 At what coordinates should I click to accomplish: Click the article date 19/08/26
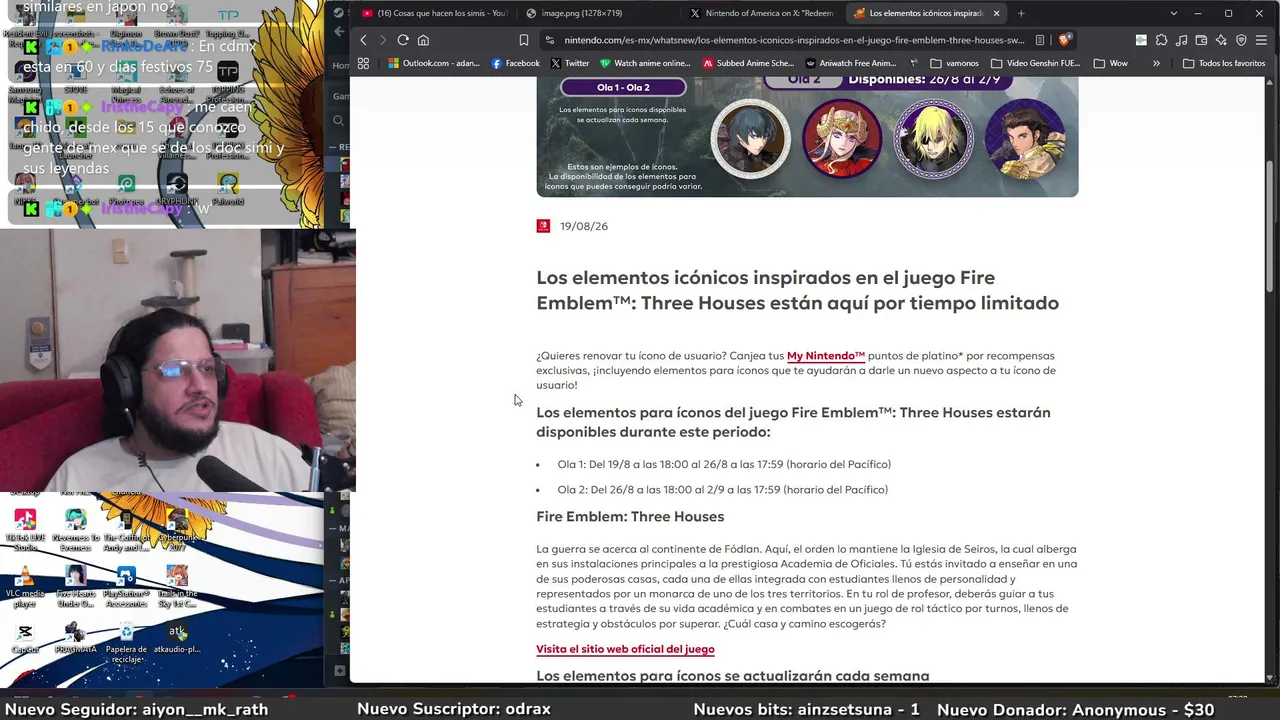click(x=584, y=226)
